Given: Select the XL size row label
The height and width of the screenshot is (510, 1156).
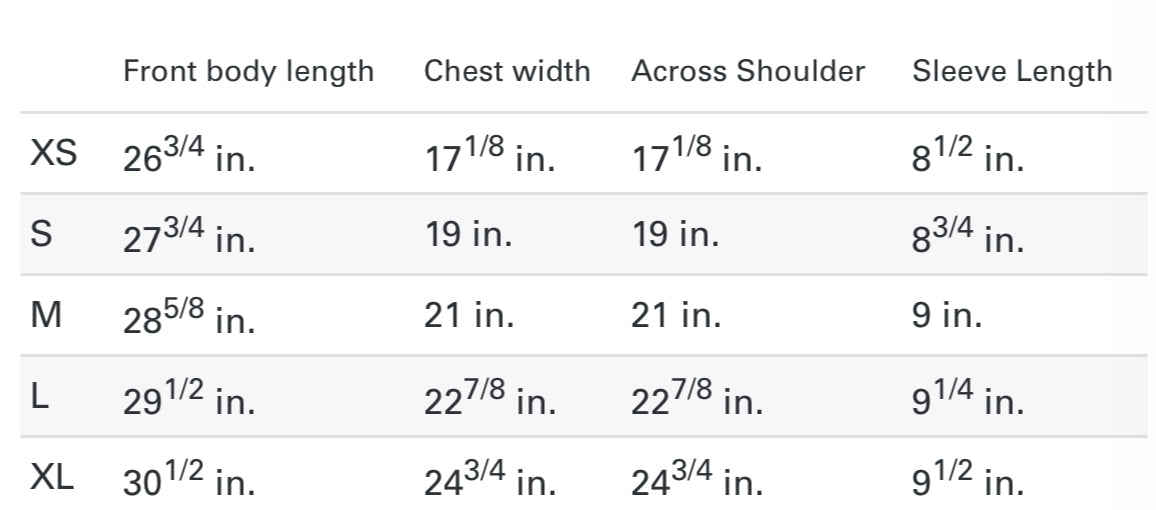Looking at the screenshot, I should [x=52, y=478].
